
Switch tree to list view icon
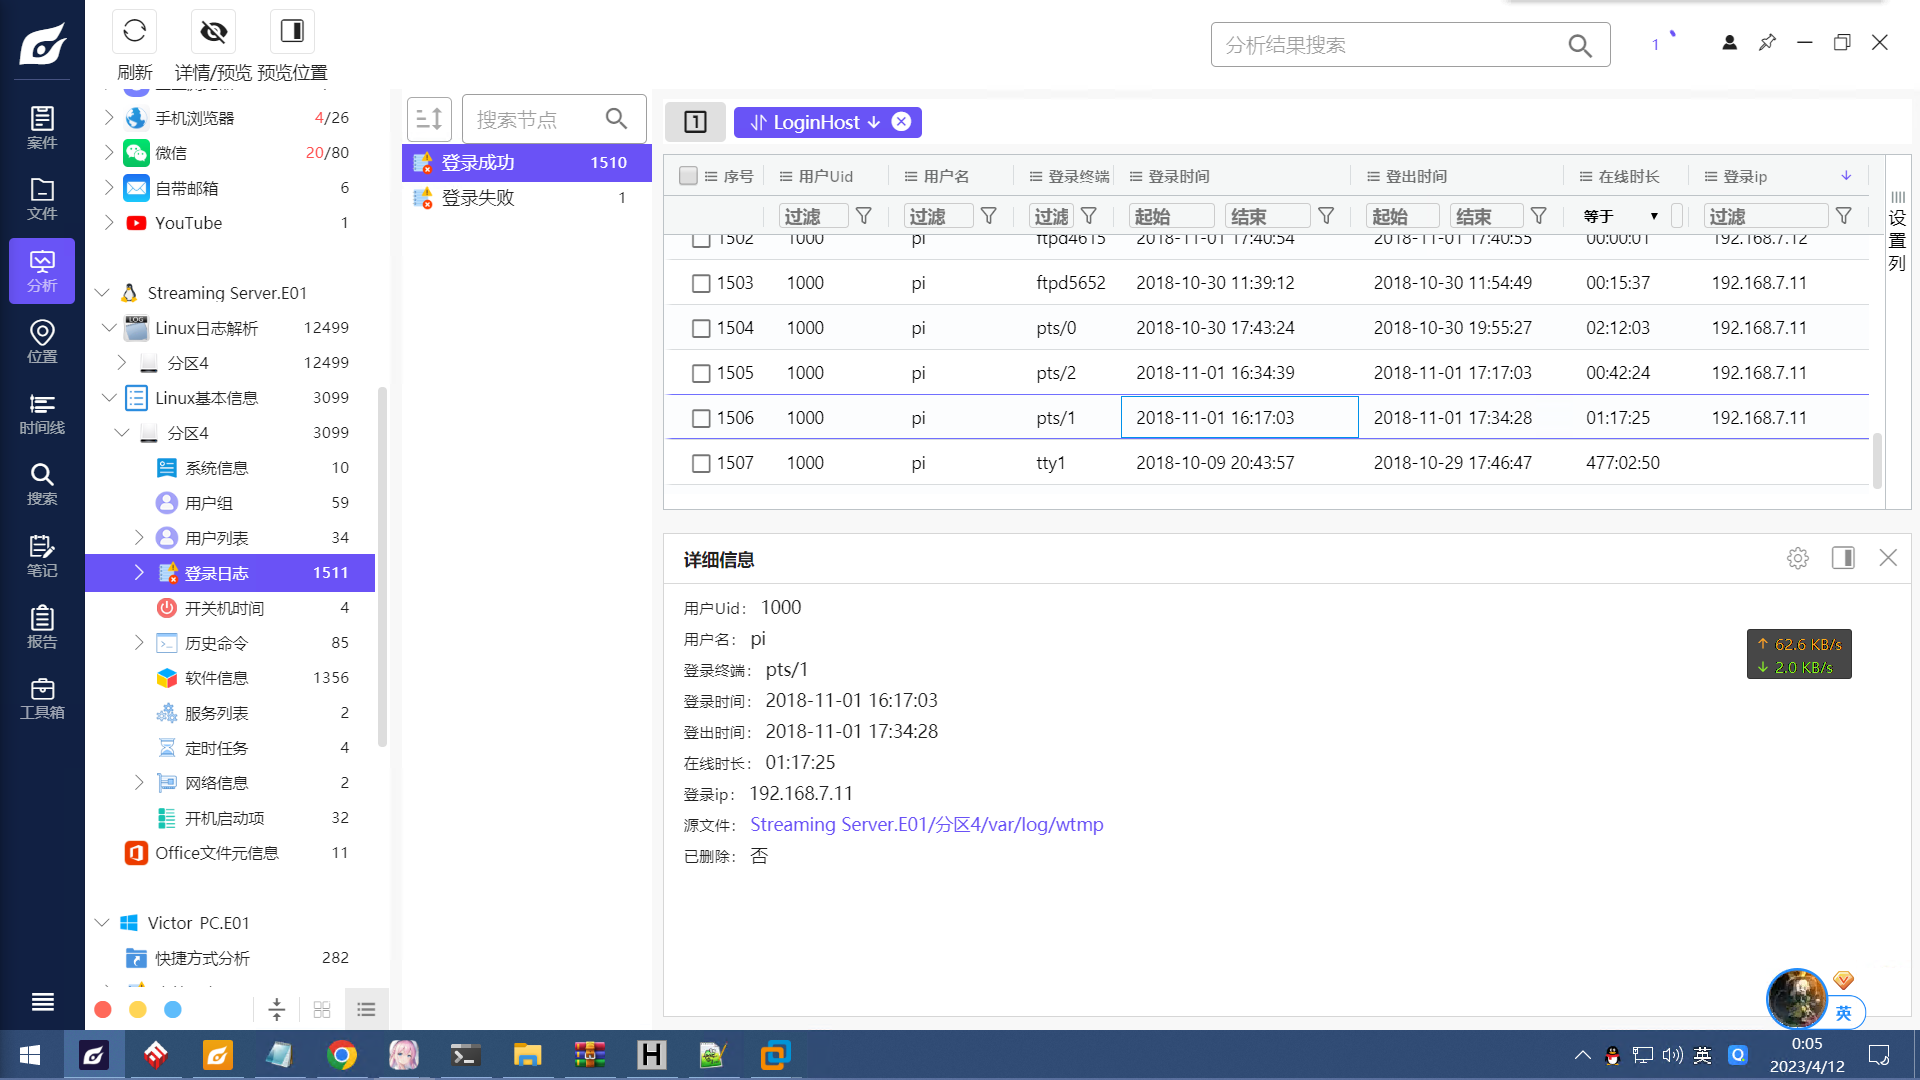point(366,1009)
